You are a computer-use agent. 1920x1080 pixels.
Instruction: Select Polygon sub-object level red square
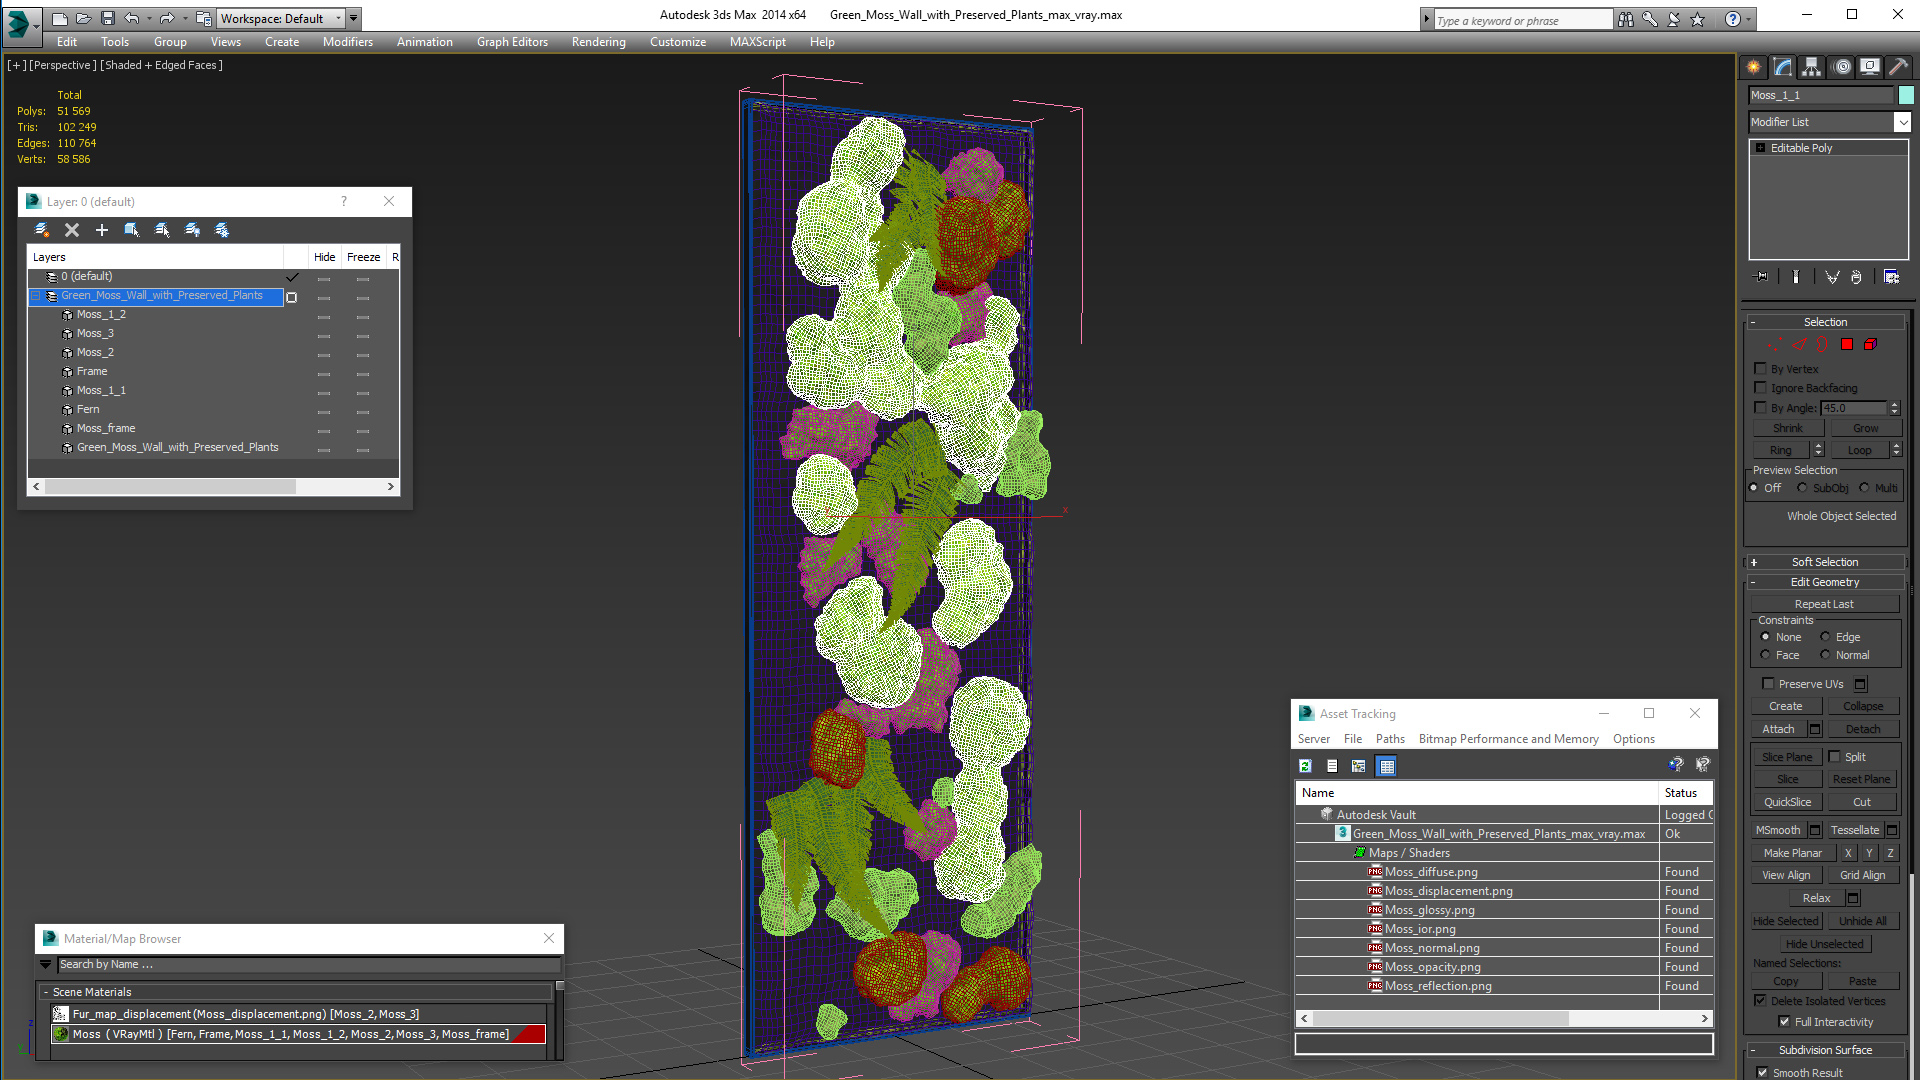1847,344
